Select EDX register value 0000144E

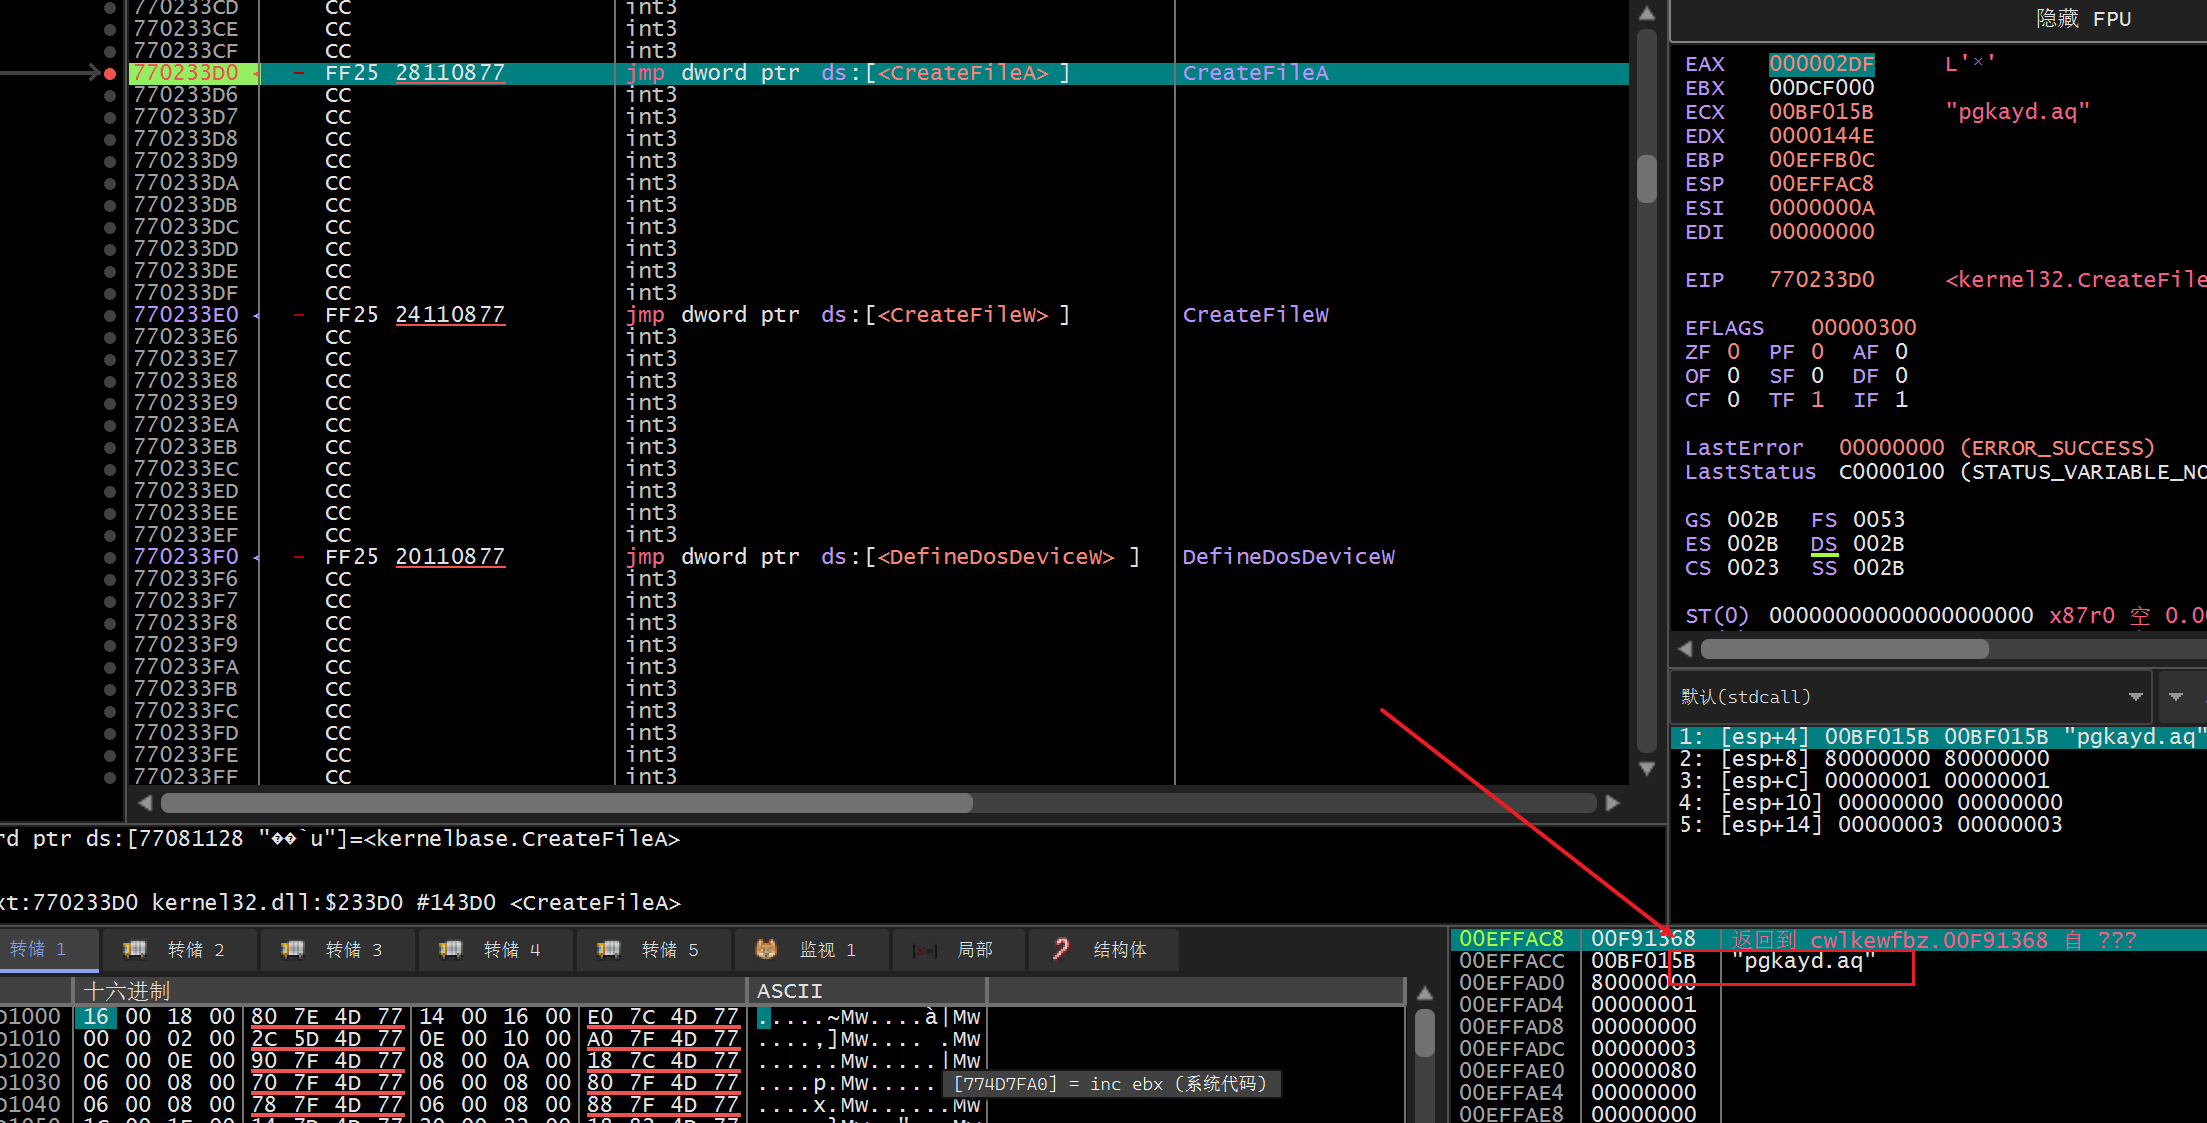pyautogui.click(x=1821, y=136)
